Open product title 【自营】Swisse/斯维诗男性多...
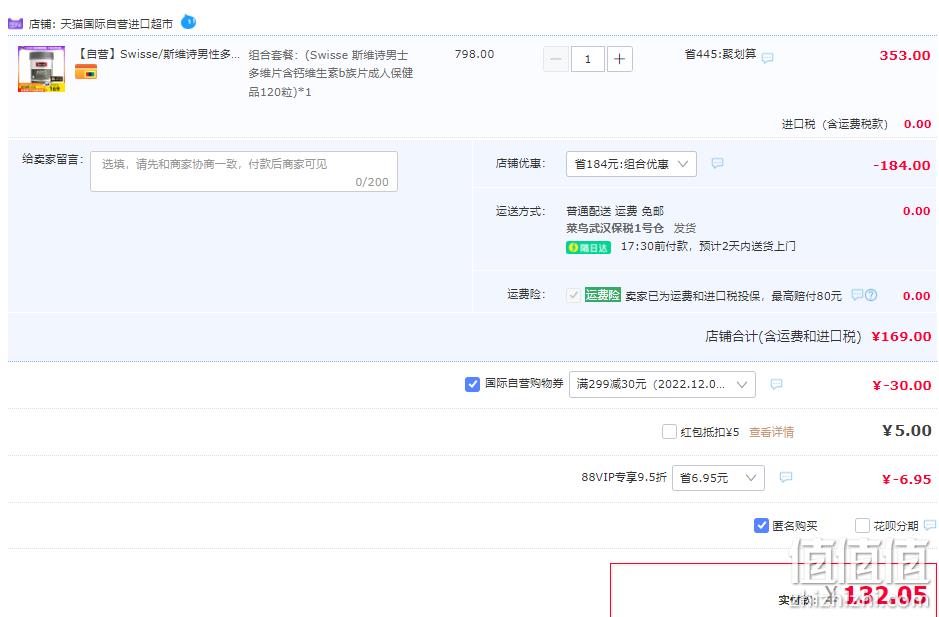This screenshot has width=939, height=617. (x=157, y=55)
